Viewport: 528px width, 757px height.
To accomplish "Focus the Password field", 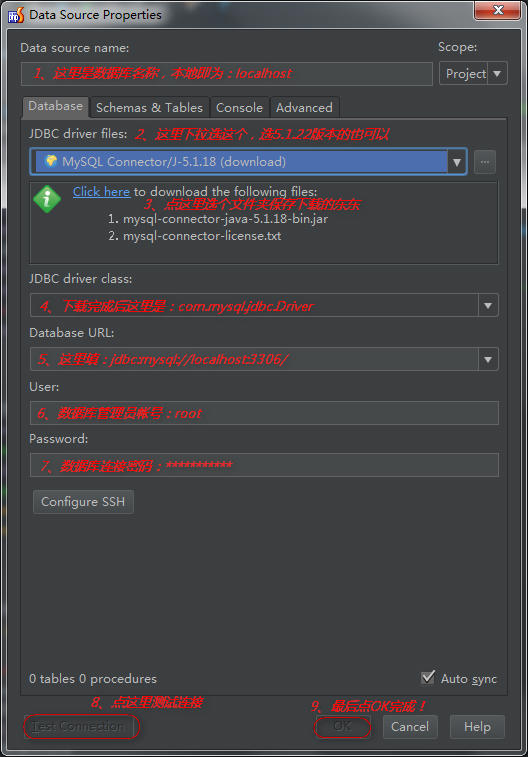I will click(264, 465).
